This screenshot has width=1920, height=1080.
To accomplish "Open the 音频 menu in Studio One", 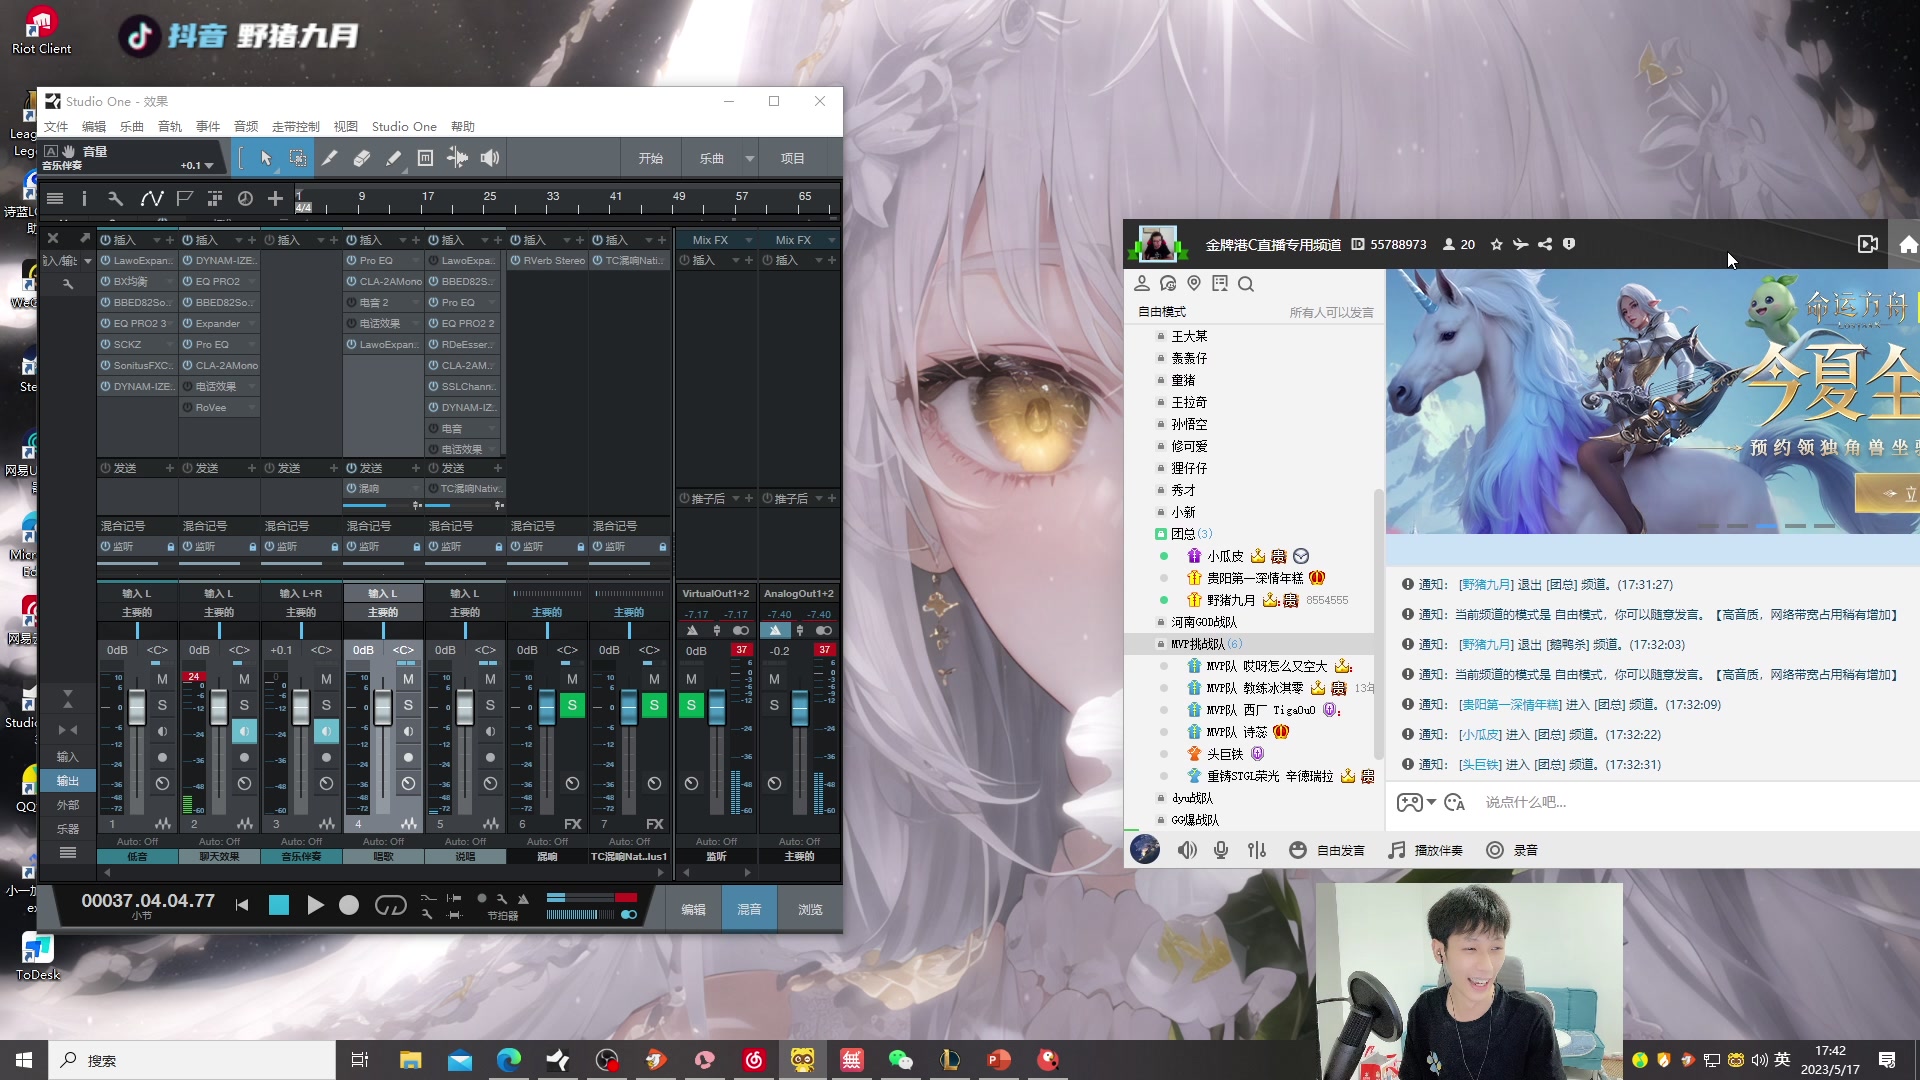I will click(245, 126).
